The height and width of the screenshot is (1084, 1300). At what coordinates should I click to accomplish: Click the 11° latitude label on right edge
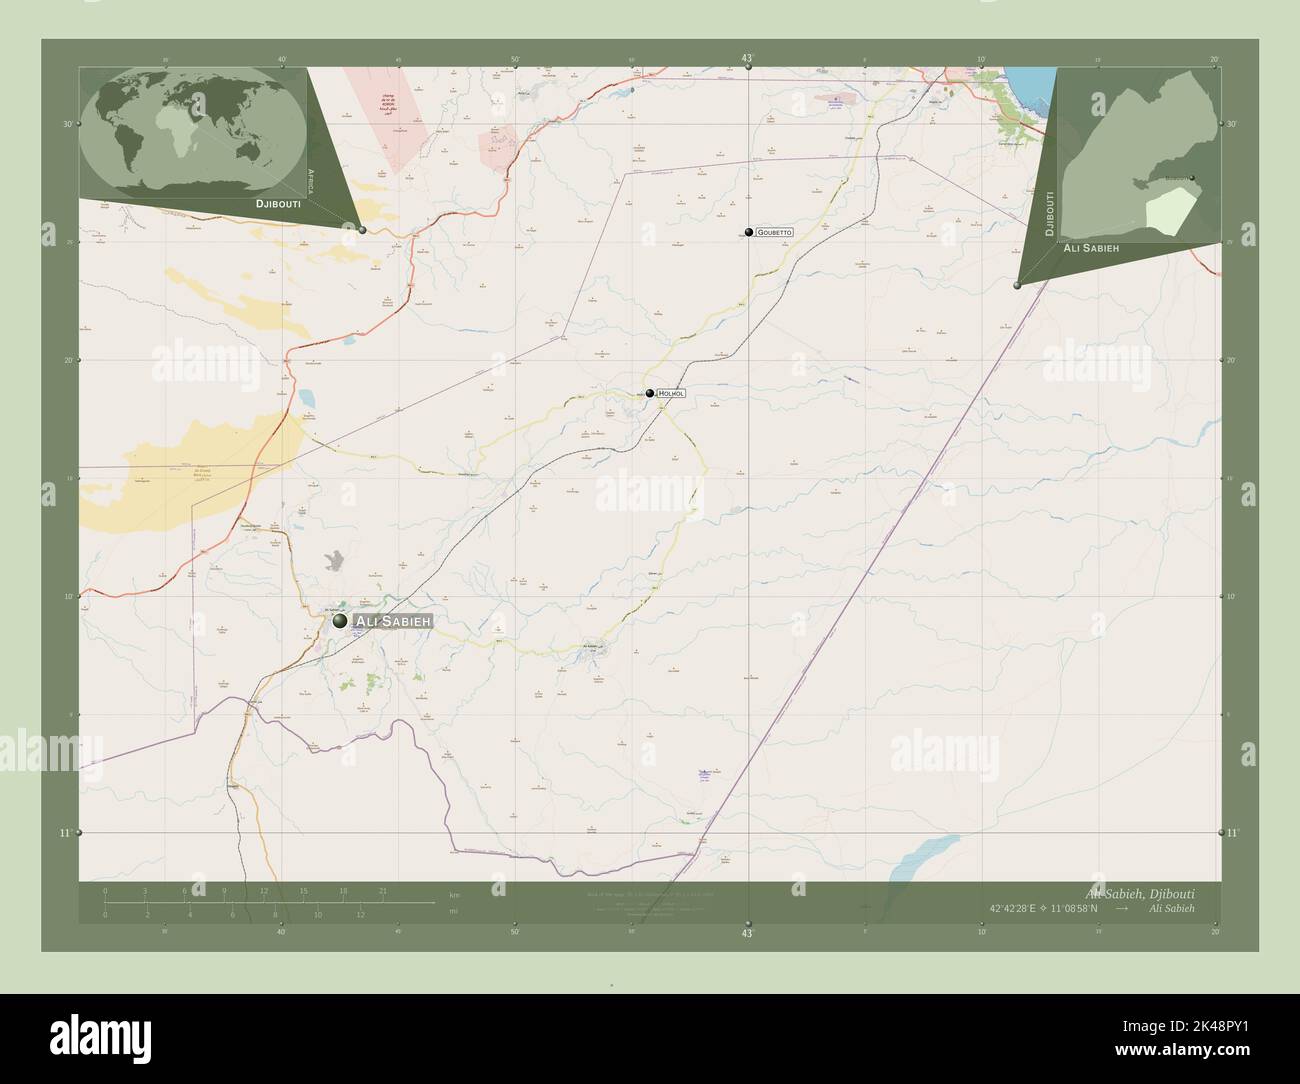(x=1231, y=833)
